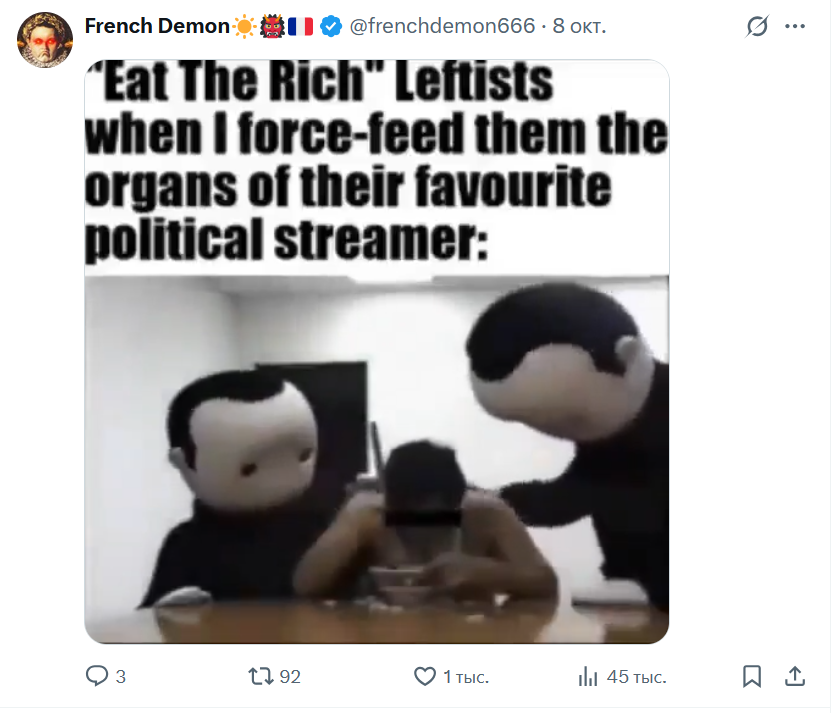This screenshot has height=713, width=840.
Task: Play the Eat The Rich meme video
Action: [377, 351]
